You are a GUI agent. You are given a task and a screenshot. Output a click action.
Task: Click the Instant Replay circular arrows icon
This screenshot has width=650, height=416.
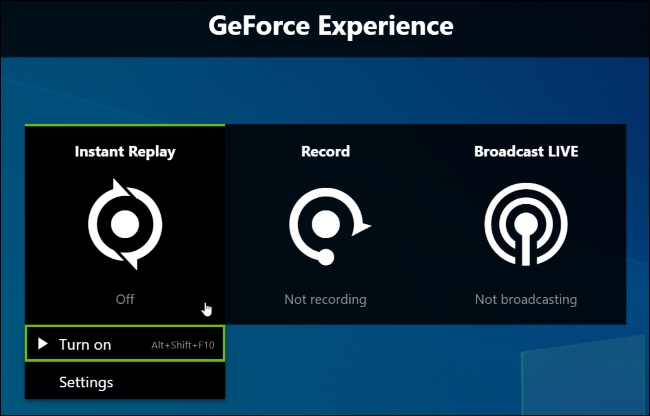(x=125, y=225)
